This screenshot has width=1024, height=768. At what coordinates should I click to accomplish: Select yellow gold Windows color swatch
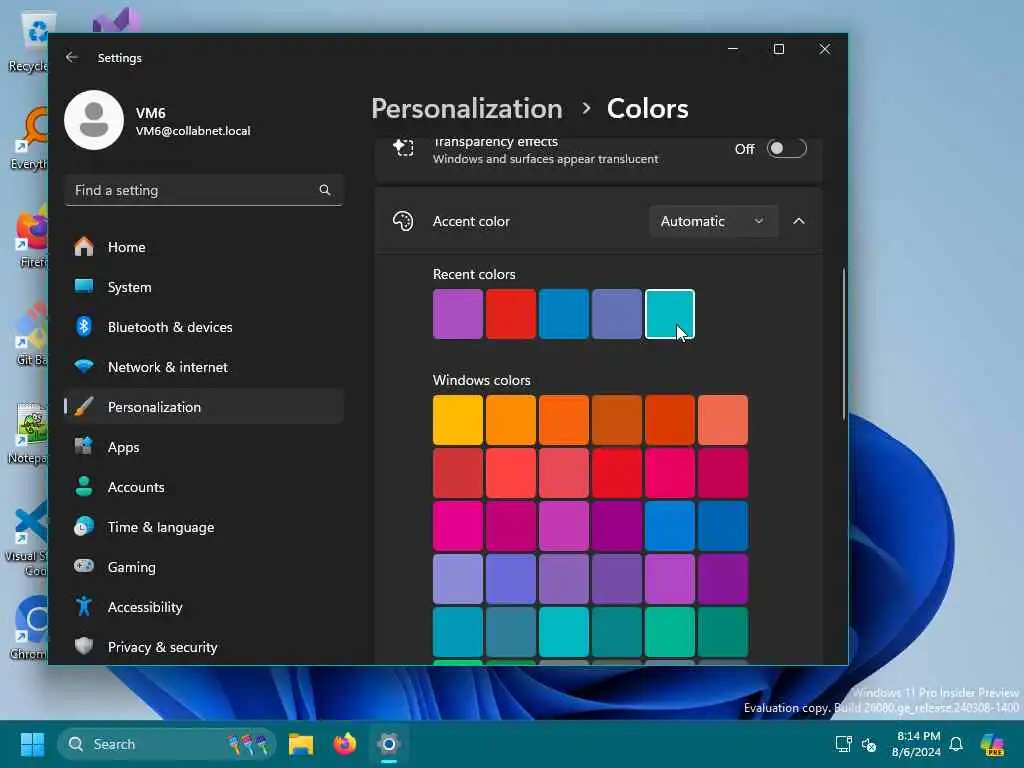[x=458, y=420]
